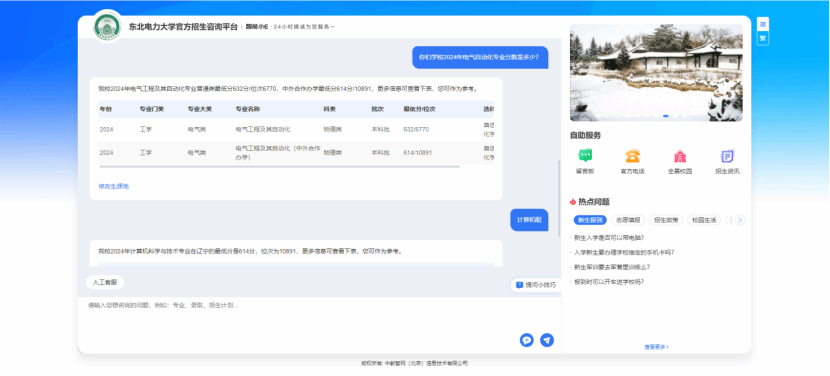Click the 热点问题 section heading
The image size is (830, 376).
tap(593, 202)
